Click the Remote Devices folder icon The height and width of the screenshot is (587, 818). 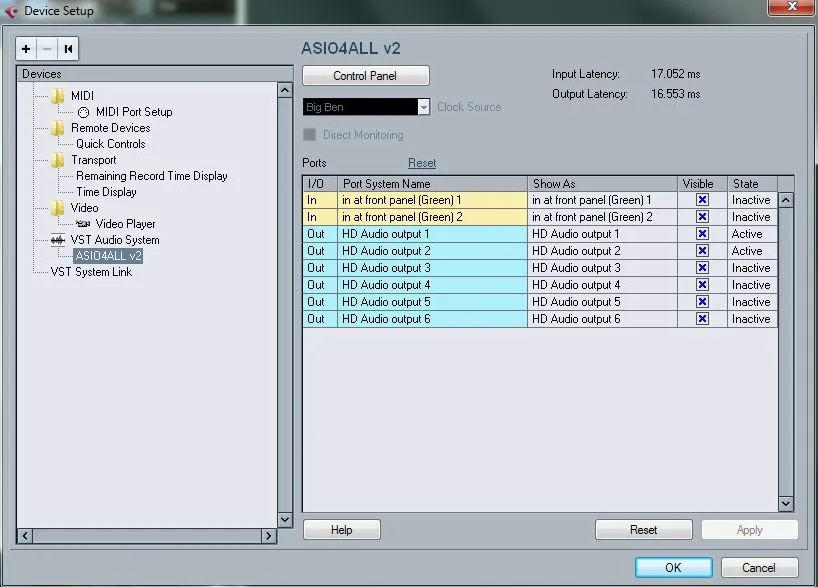tap(58, 128)
